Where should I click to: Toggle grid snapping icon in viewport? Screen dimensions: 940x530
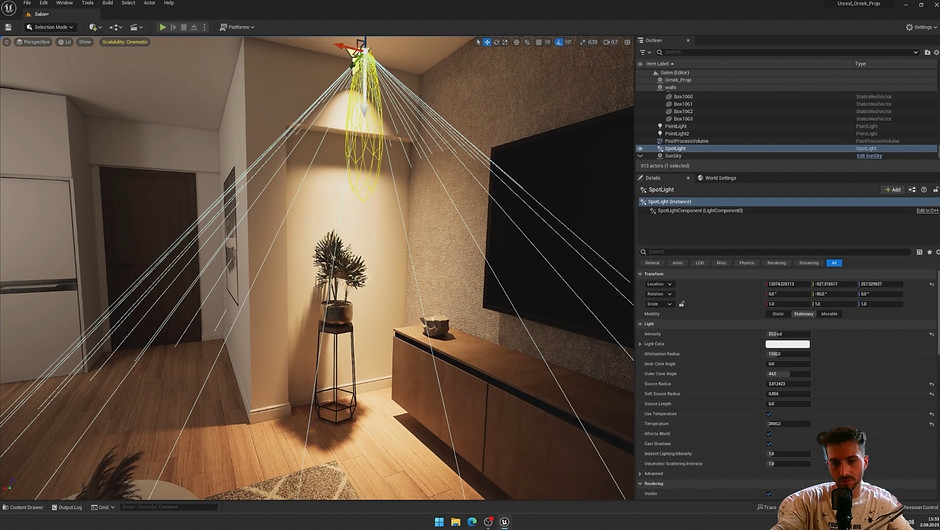pyautogui.click(x=538, y=42)
